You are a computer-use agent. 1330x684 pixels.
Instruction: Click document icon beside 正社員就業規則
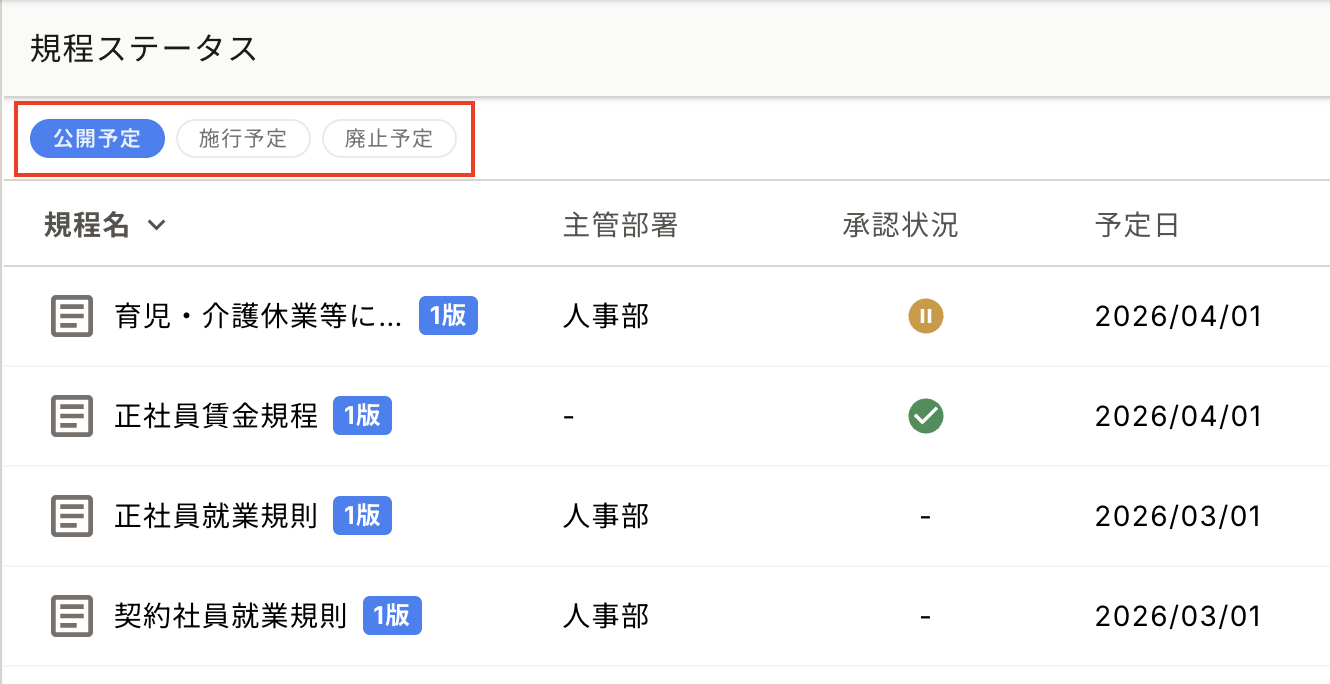(x=72, y=516)
